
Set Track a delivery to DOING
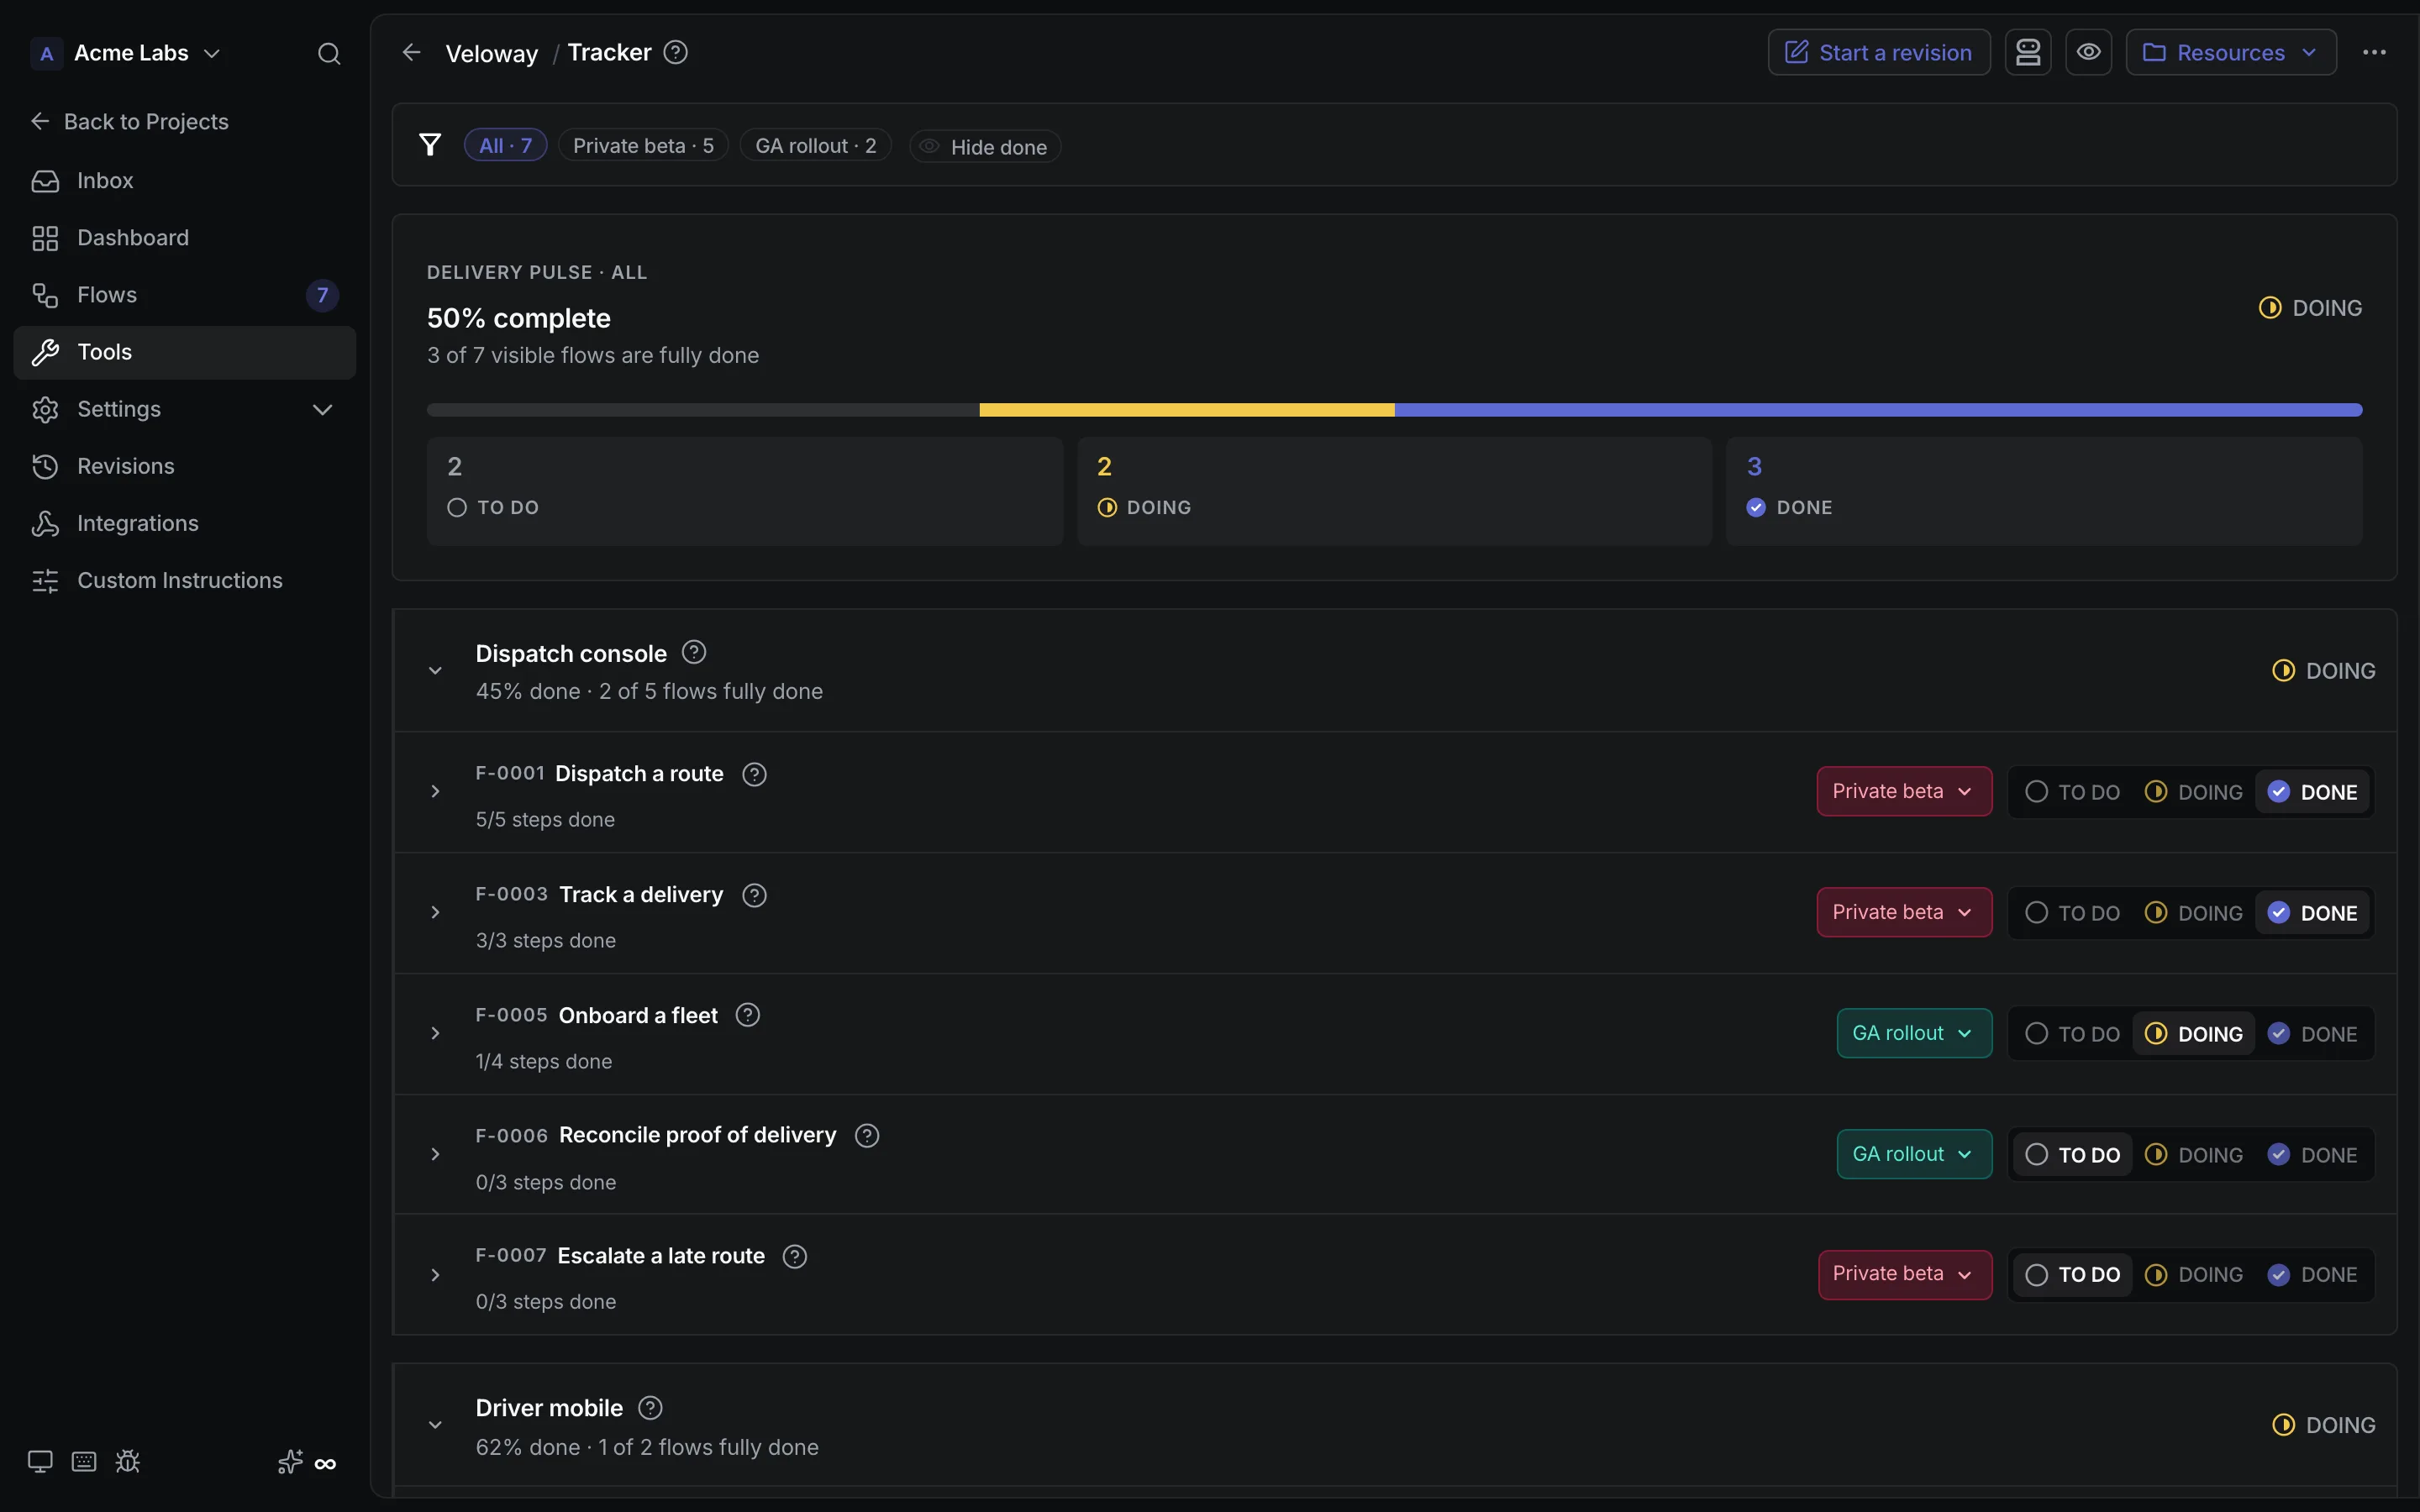pos(2194,913)
